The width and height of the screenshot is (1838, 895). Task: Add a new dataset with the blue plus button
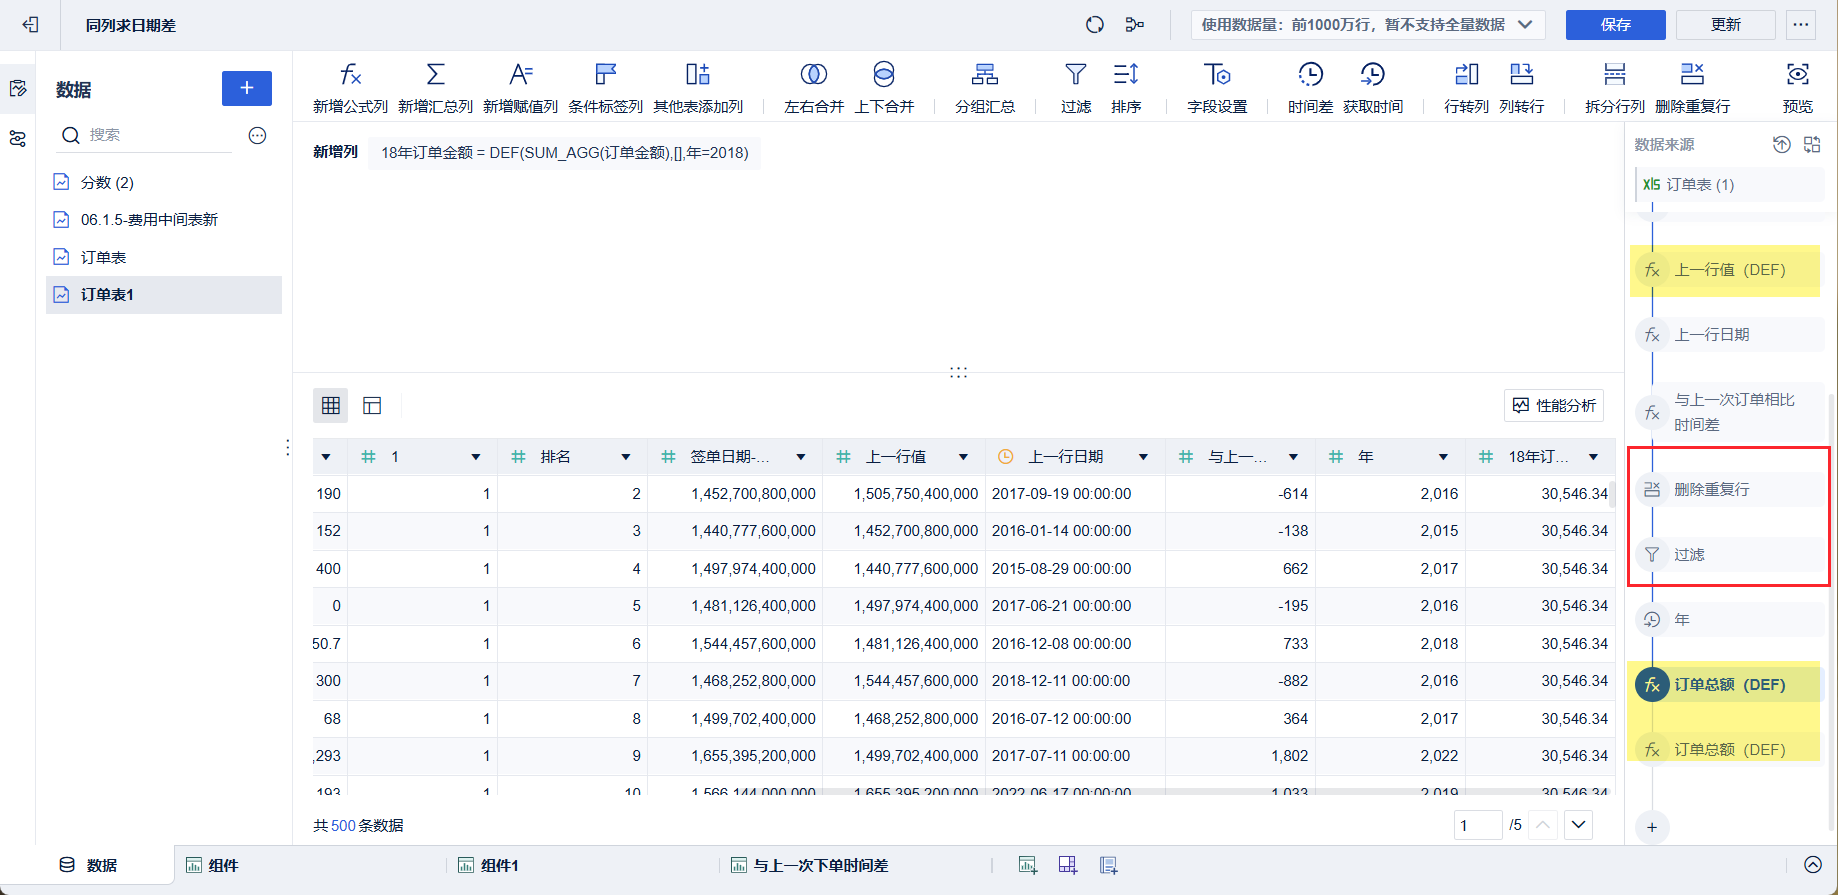pyautogui.click(x=247, y=88)
